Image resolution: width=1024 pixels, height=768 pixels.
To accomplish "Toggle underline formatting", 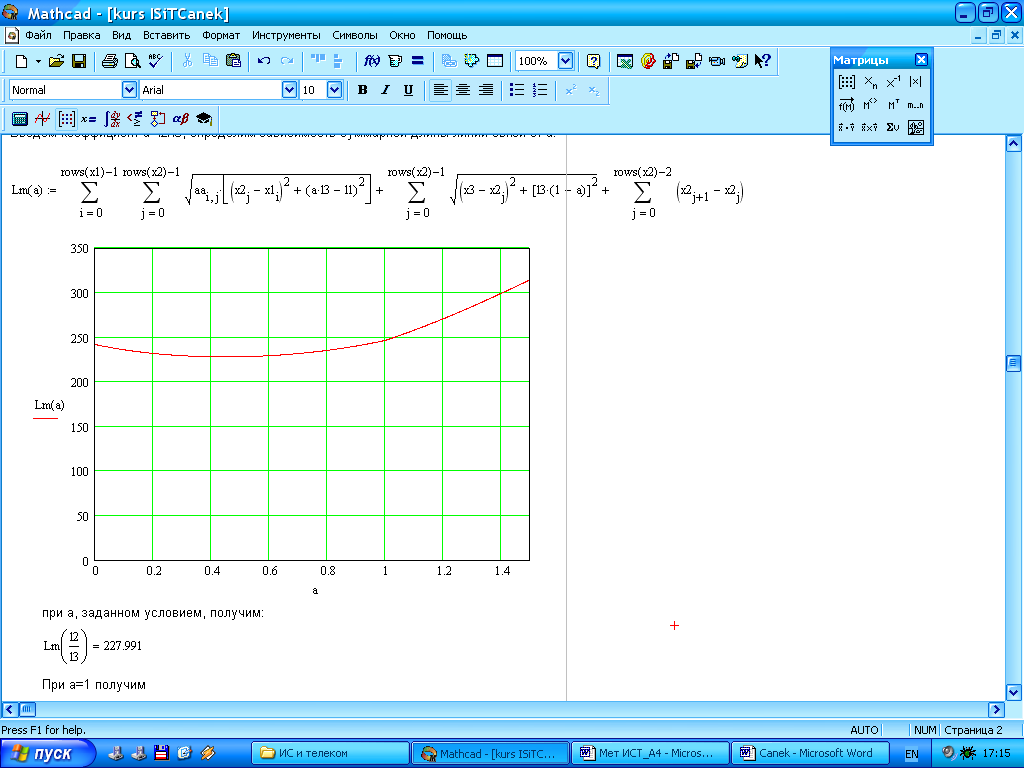I will click(x=408, y=90).
